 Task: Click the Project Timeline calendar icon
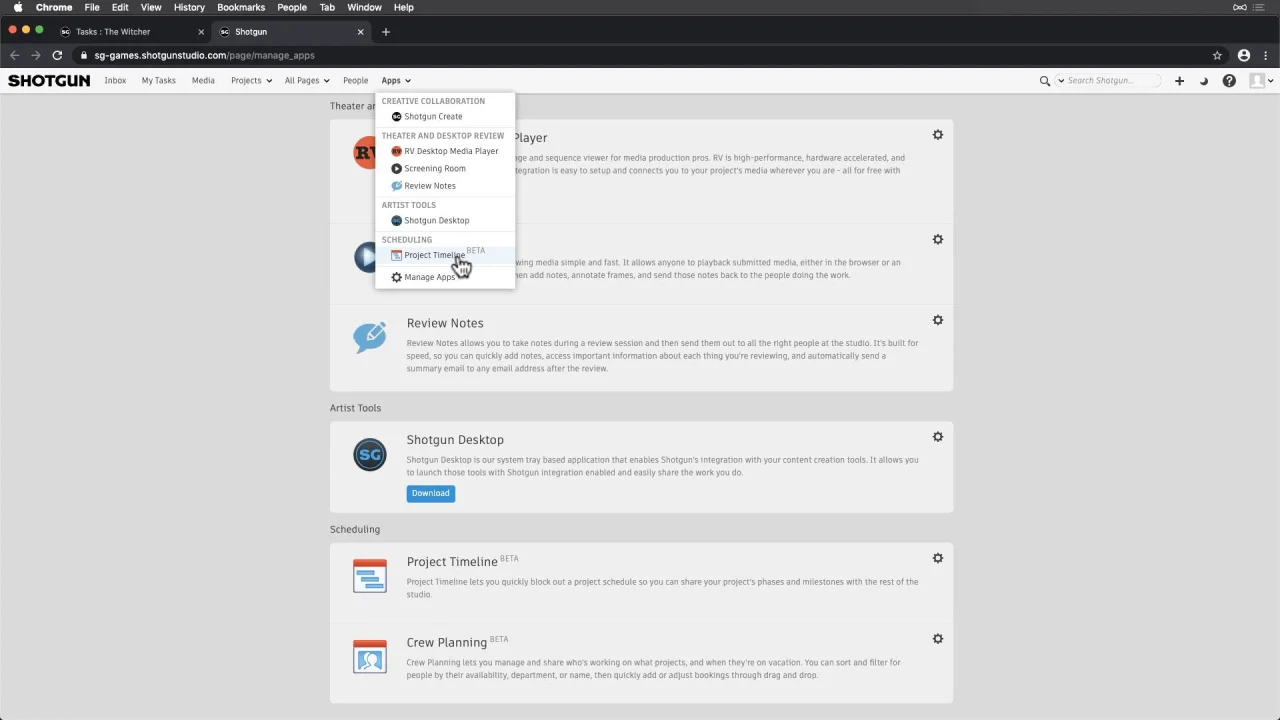click(370, 576)
